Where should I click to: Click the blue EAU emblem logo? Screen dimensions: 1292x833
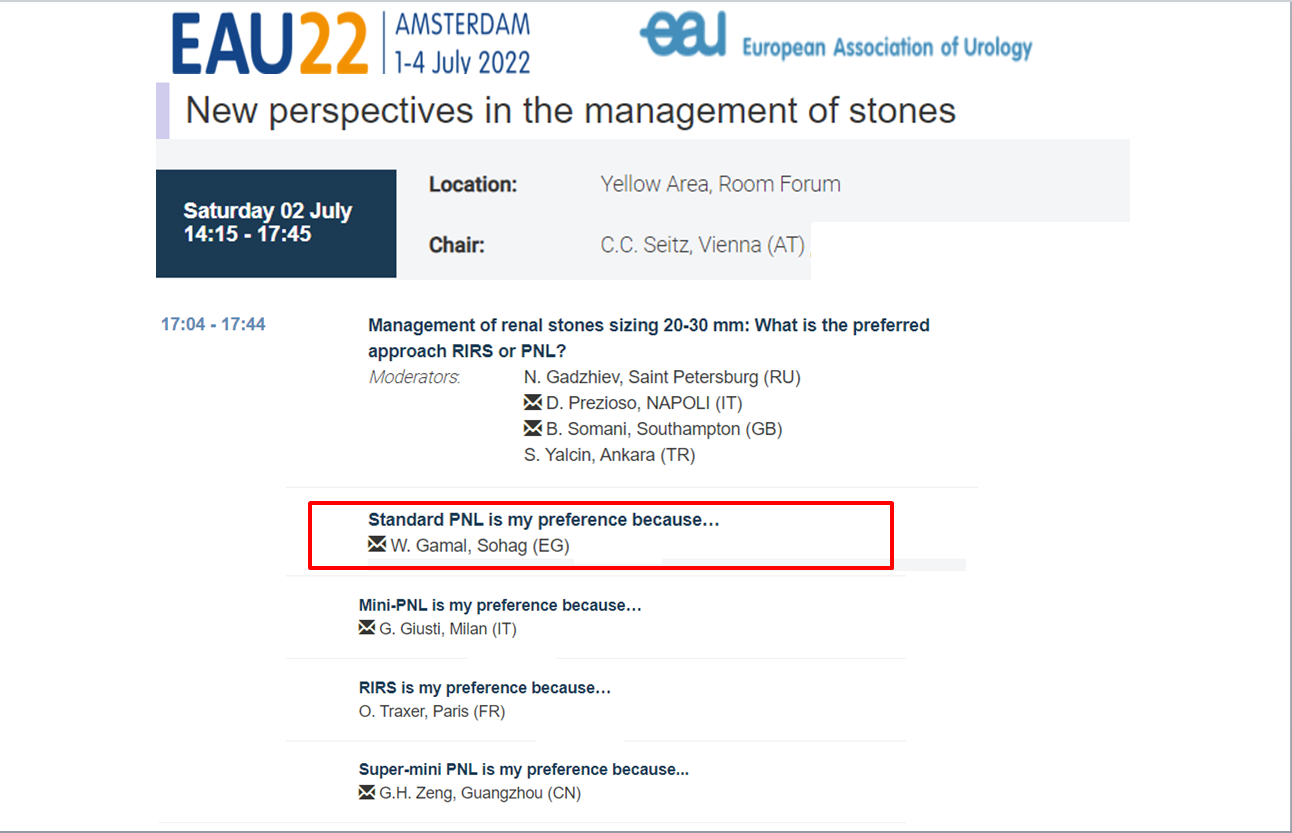point(682,38)
